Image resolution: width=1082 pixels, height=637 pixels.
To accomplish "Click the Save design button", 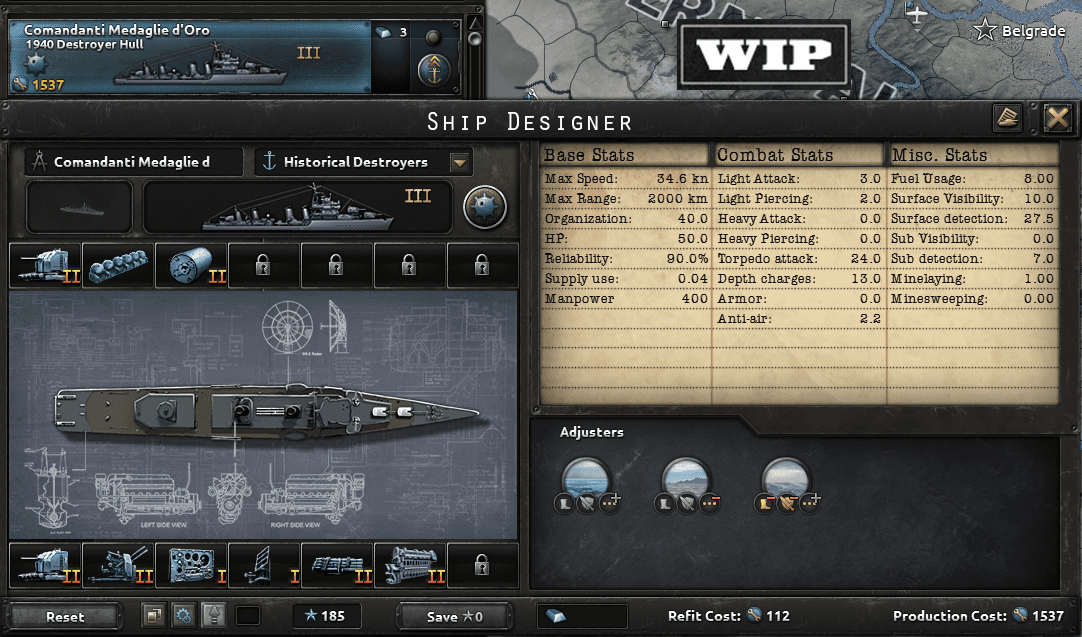I will [455, 616].
